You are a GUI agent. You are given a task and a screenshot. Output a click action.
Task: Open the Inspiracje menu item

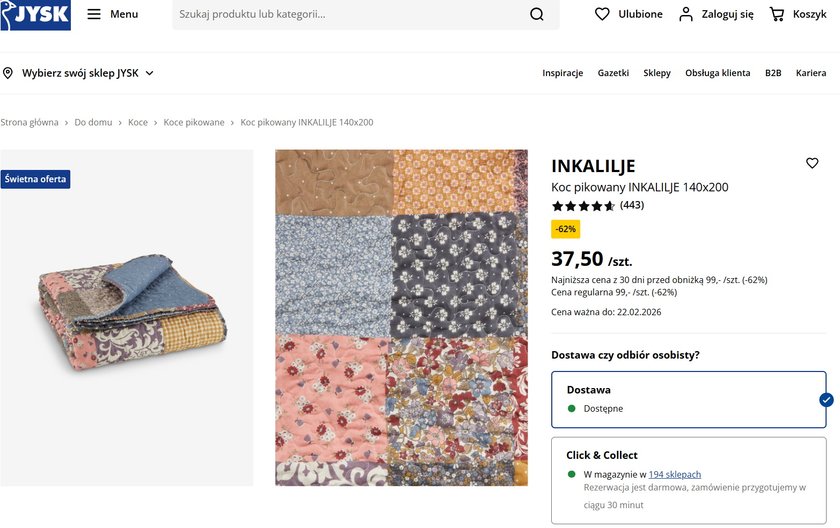(x=563, y=73)
